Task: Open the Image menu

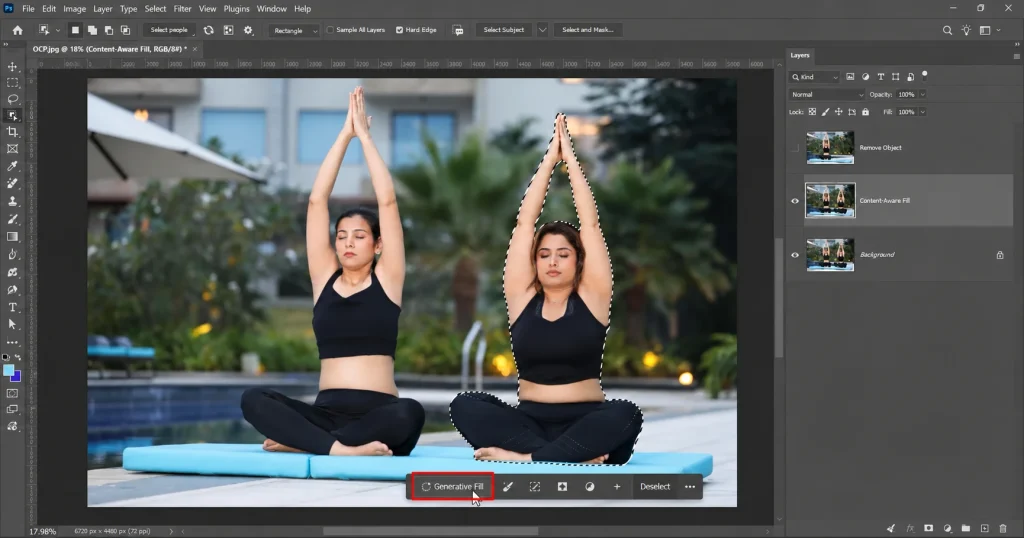Action: pos(74,8)
